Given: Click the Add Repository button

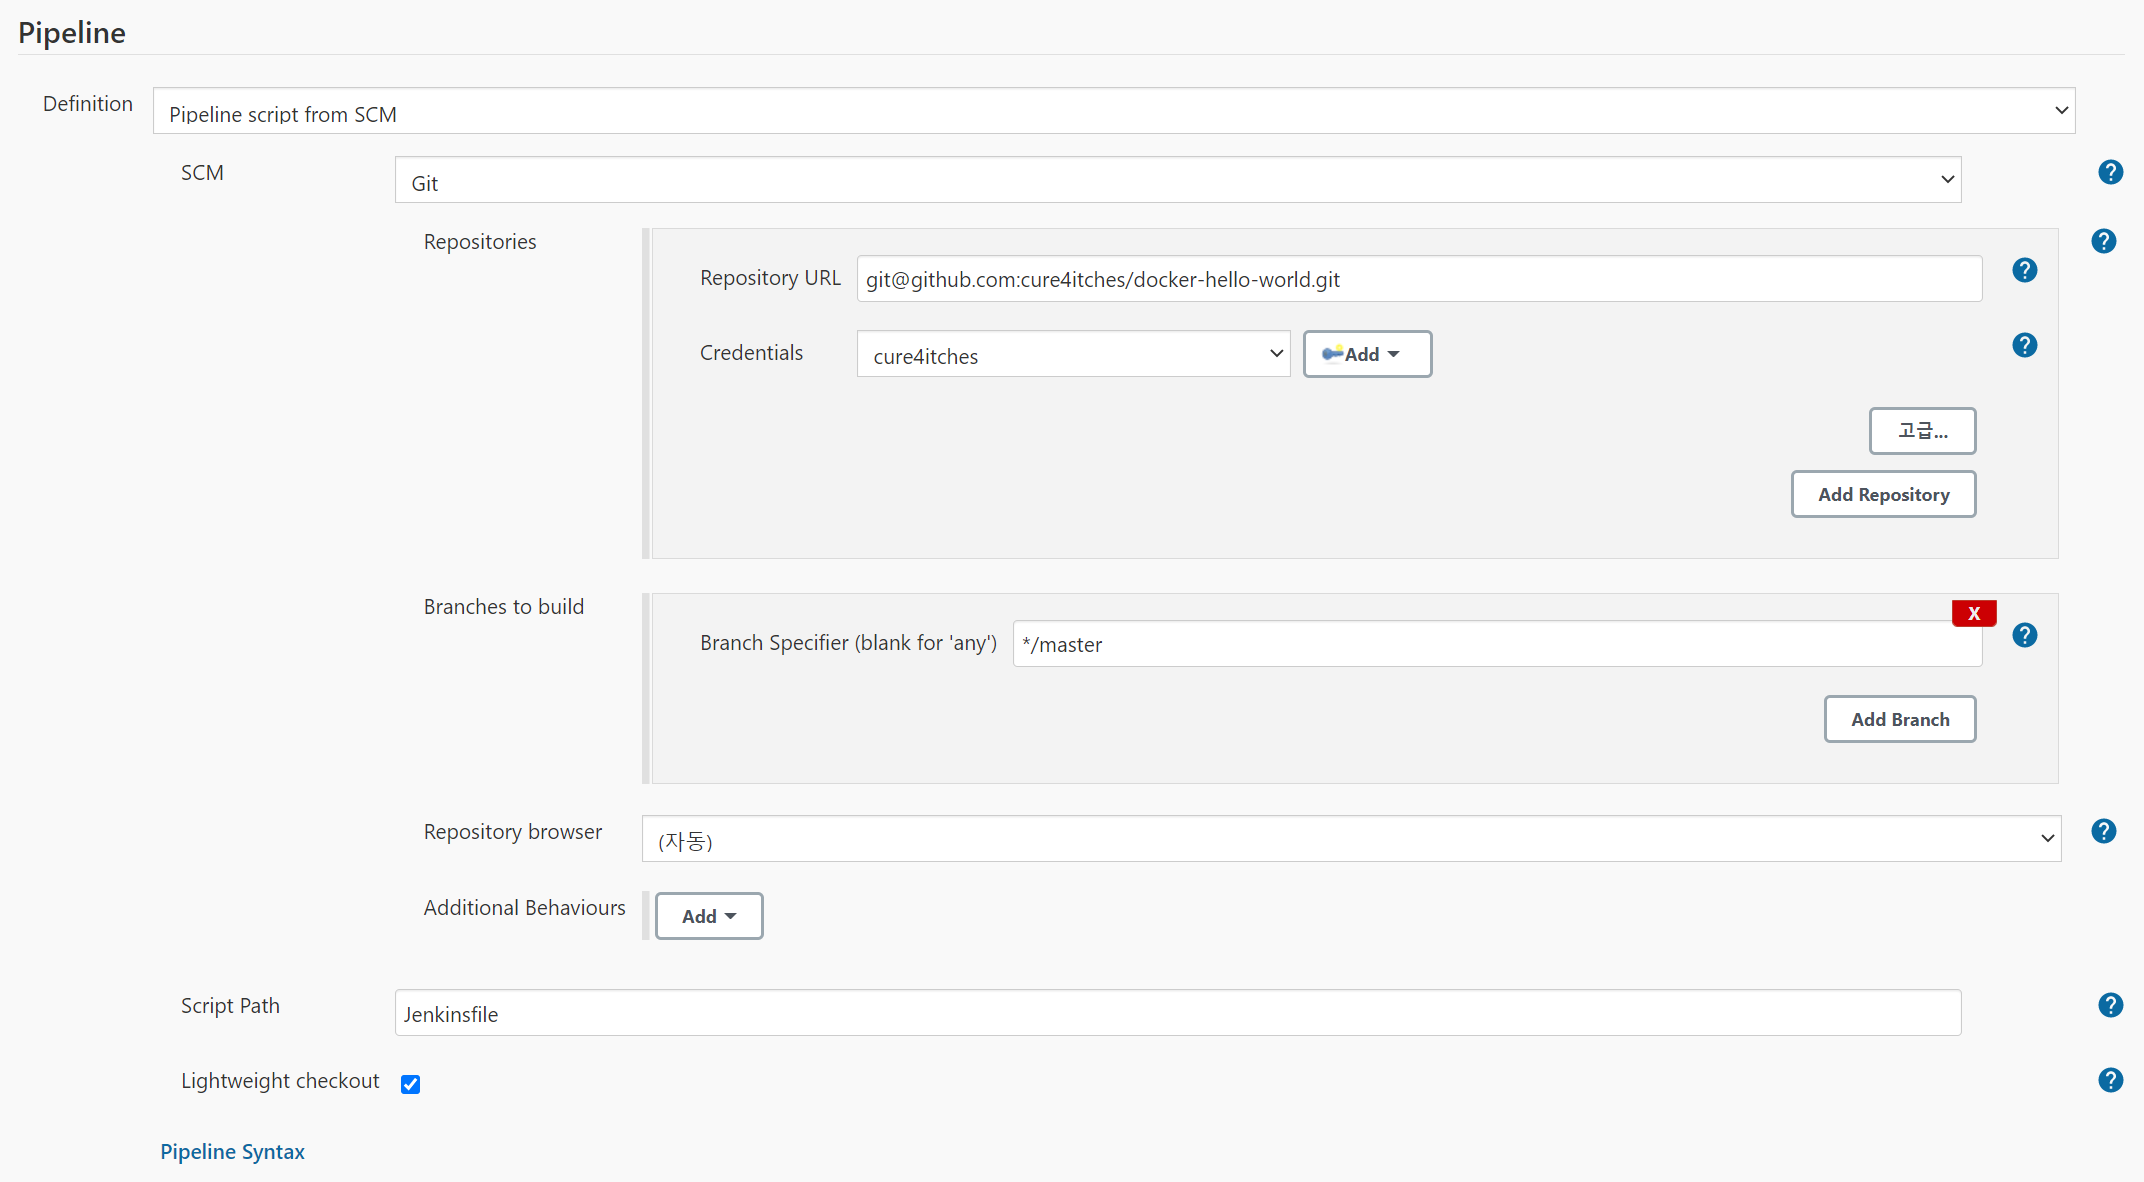Looking at the screenshot, I should pyautogui.click(x=1882, y=494).
